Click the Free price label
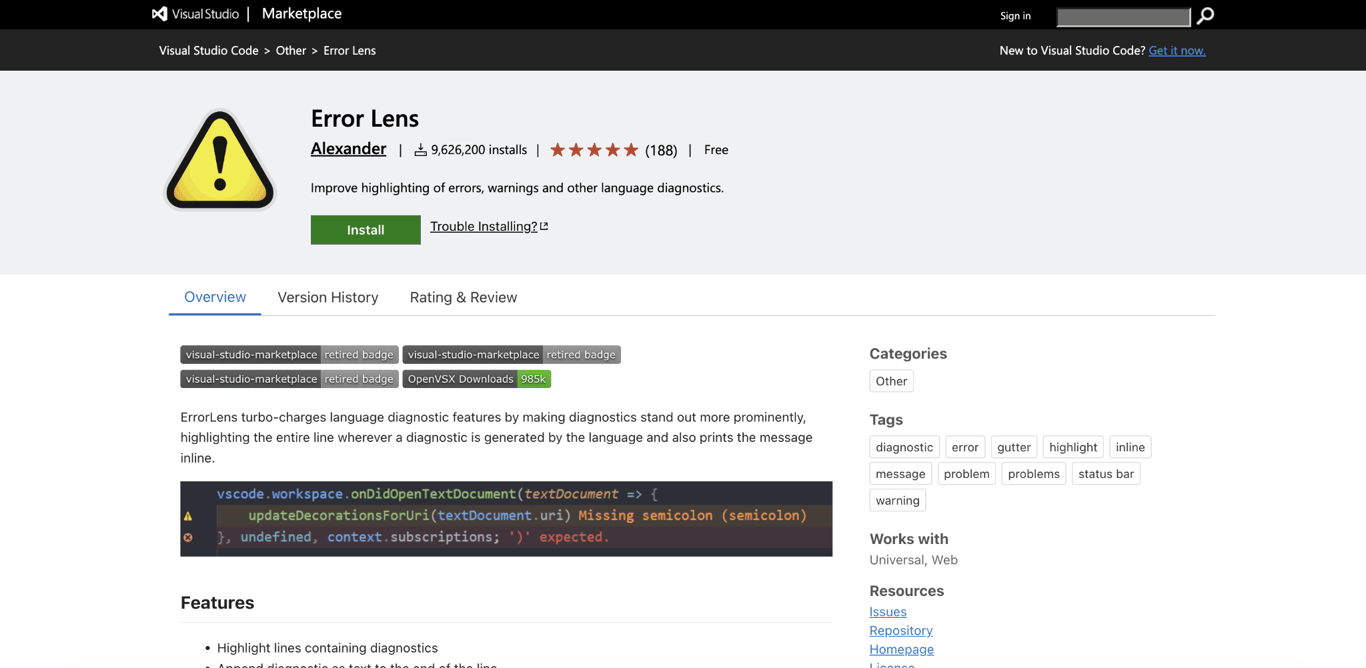The image size is (1366, 668). pyautogui.click(x=716, y=150)
